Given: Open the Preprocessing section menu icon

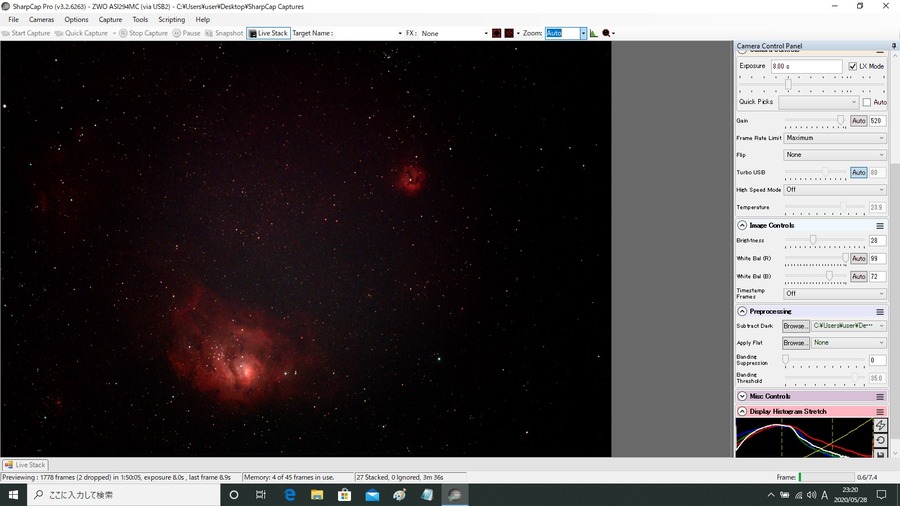Looking at the screenshot, I should [x=879, y=312].
